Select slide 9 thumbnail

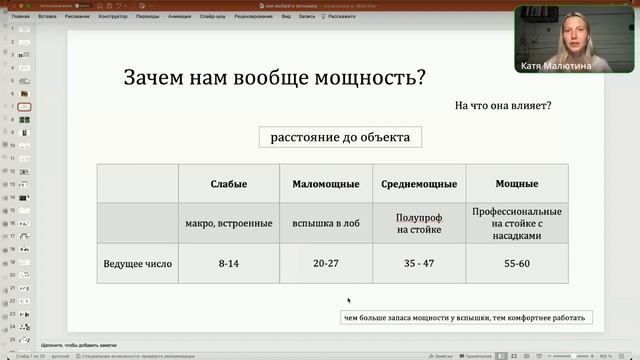tap(24, 133)
